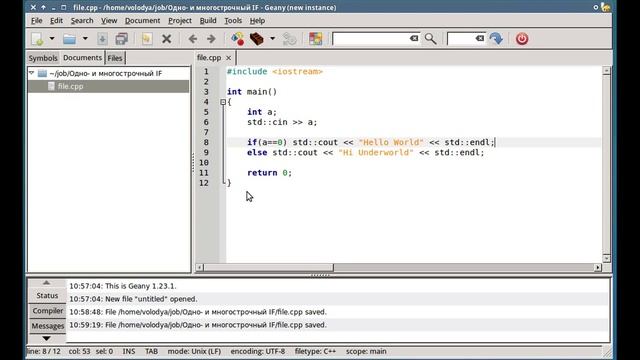640x360 pixels.
Task: Find text with magnifier icon
Action: pos(430,39)
